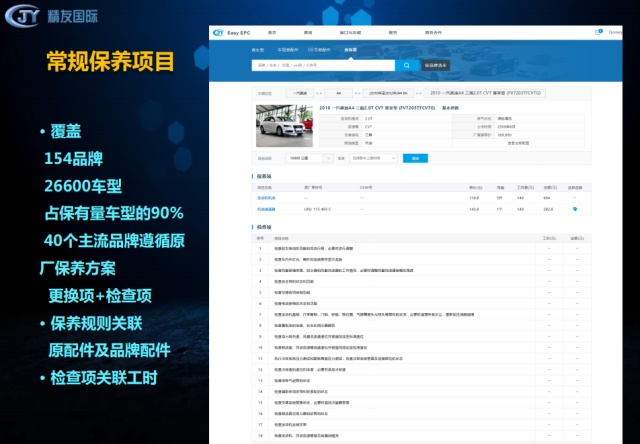
Task: Expand the 一汽奥迪 brand breadcrumb selector
Action: 302,92
